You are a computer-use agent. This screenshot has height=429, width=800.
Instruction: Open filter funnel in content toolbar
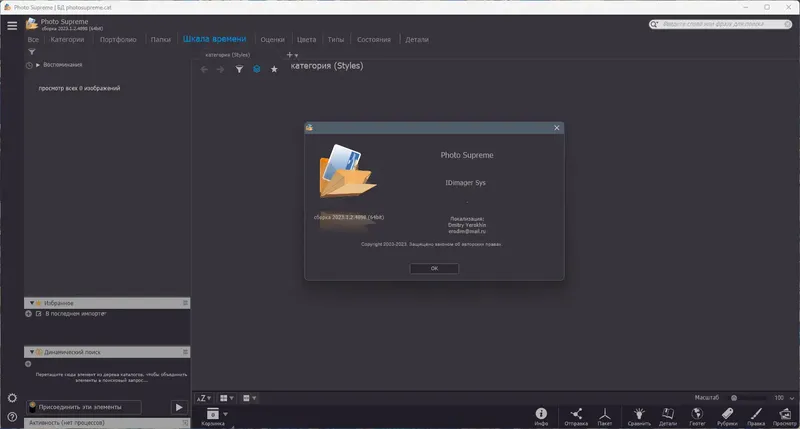point(239,69)
